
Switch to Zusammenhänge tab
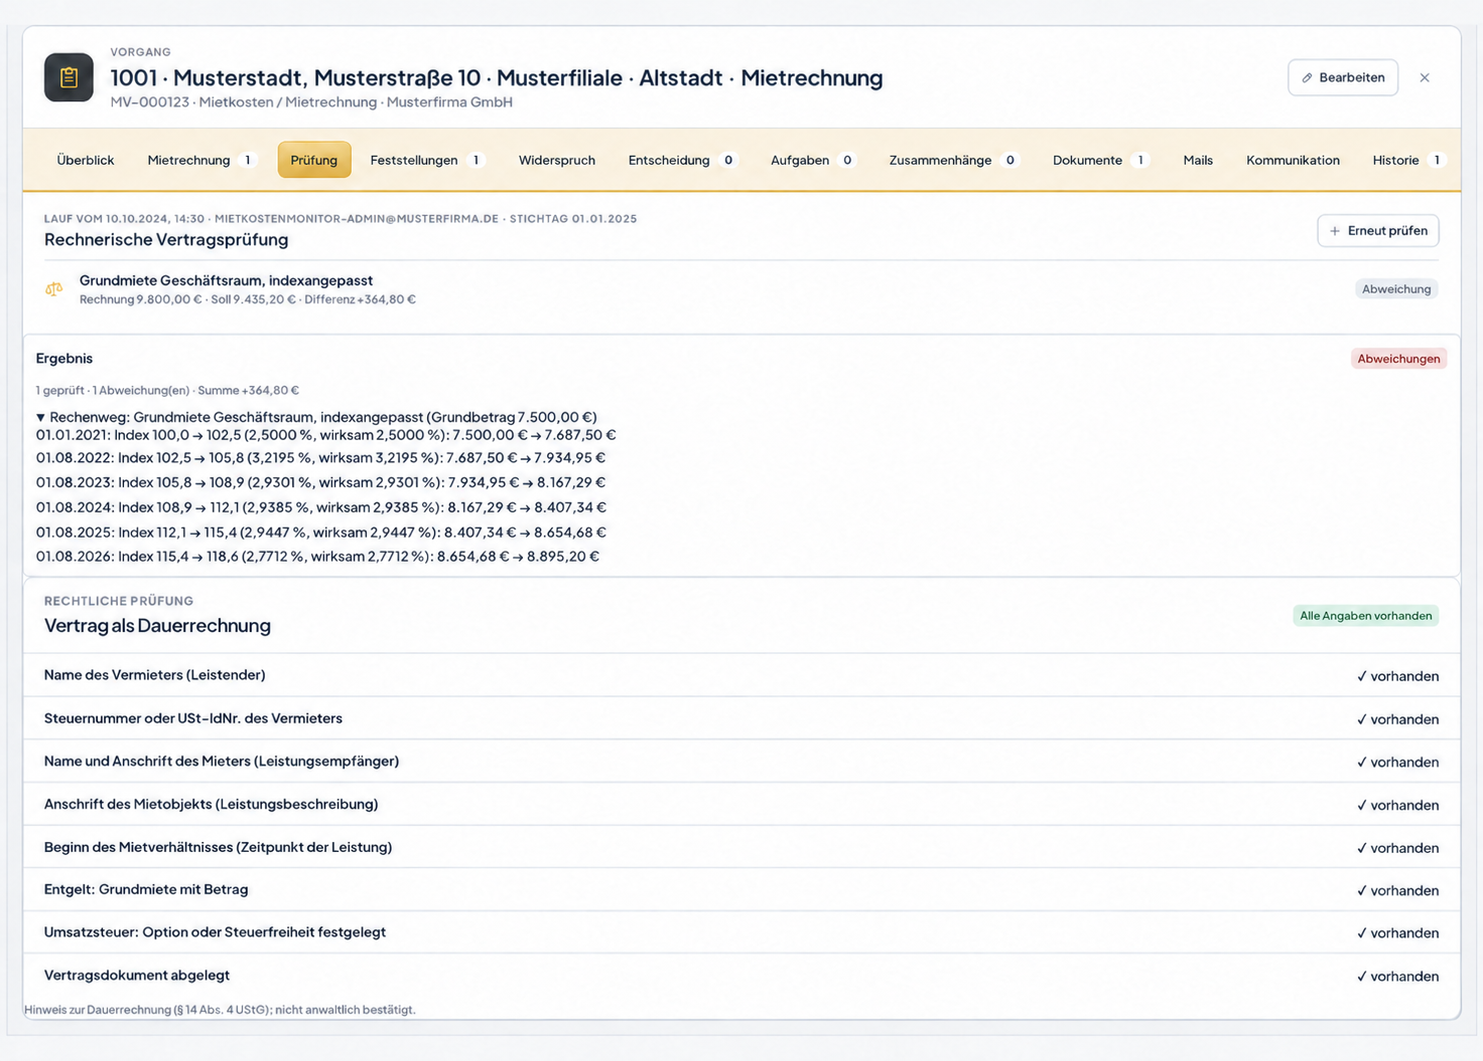coord(953,160)
